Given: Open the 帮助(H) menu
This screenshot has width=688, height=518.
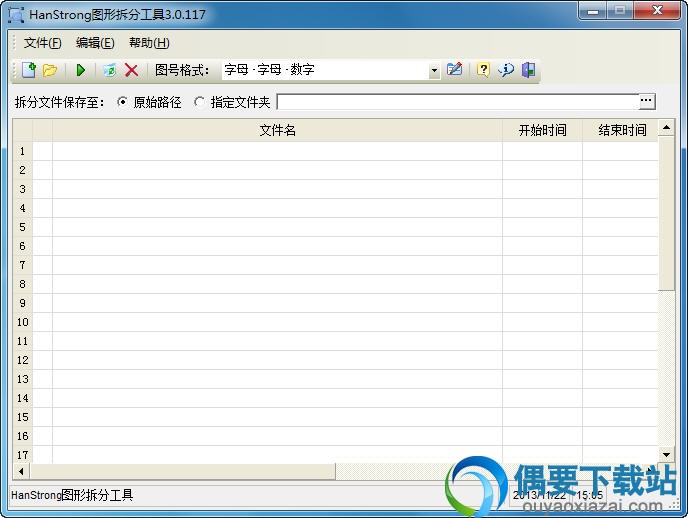Looking at the screenshot, I should coord(149,43).
